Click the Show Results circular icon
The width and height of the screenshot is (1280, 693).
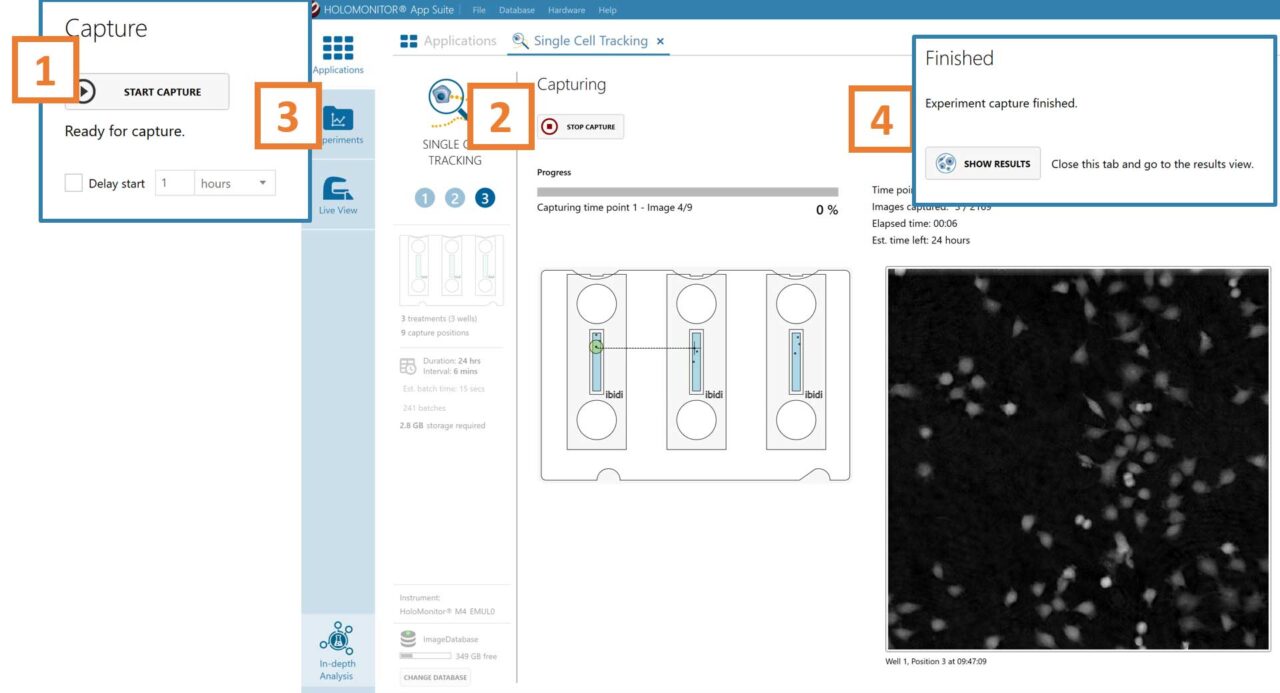945,163
